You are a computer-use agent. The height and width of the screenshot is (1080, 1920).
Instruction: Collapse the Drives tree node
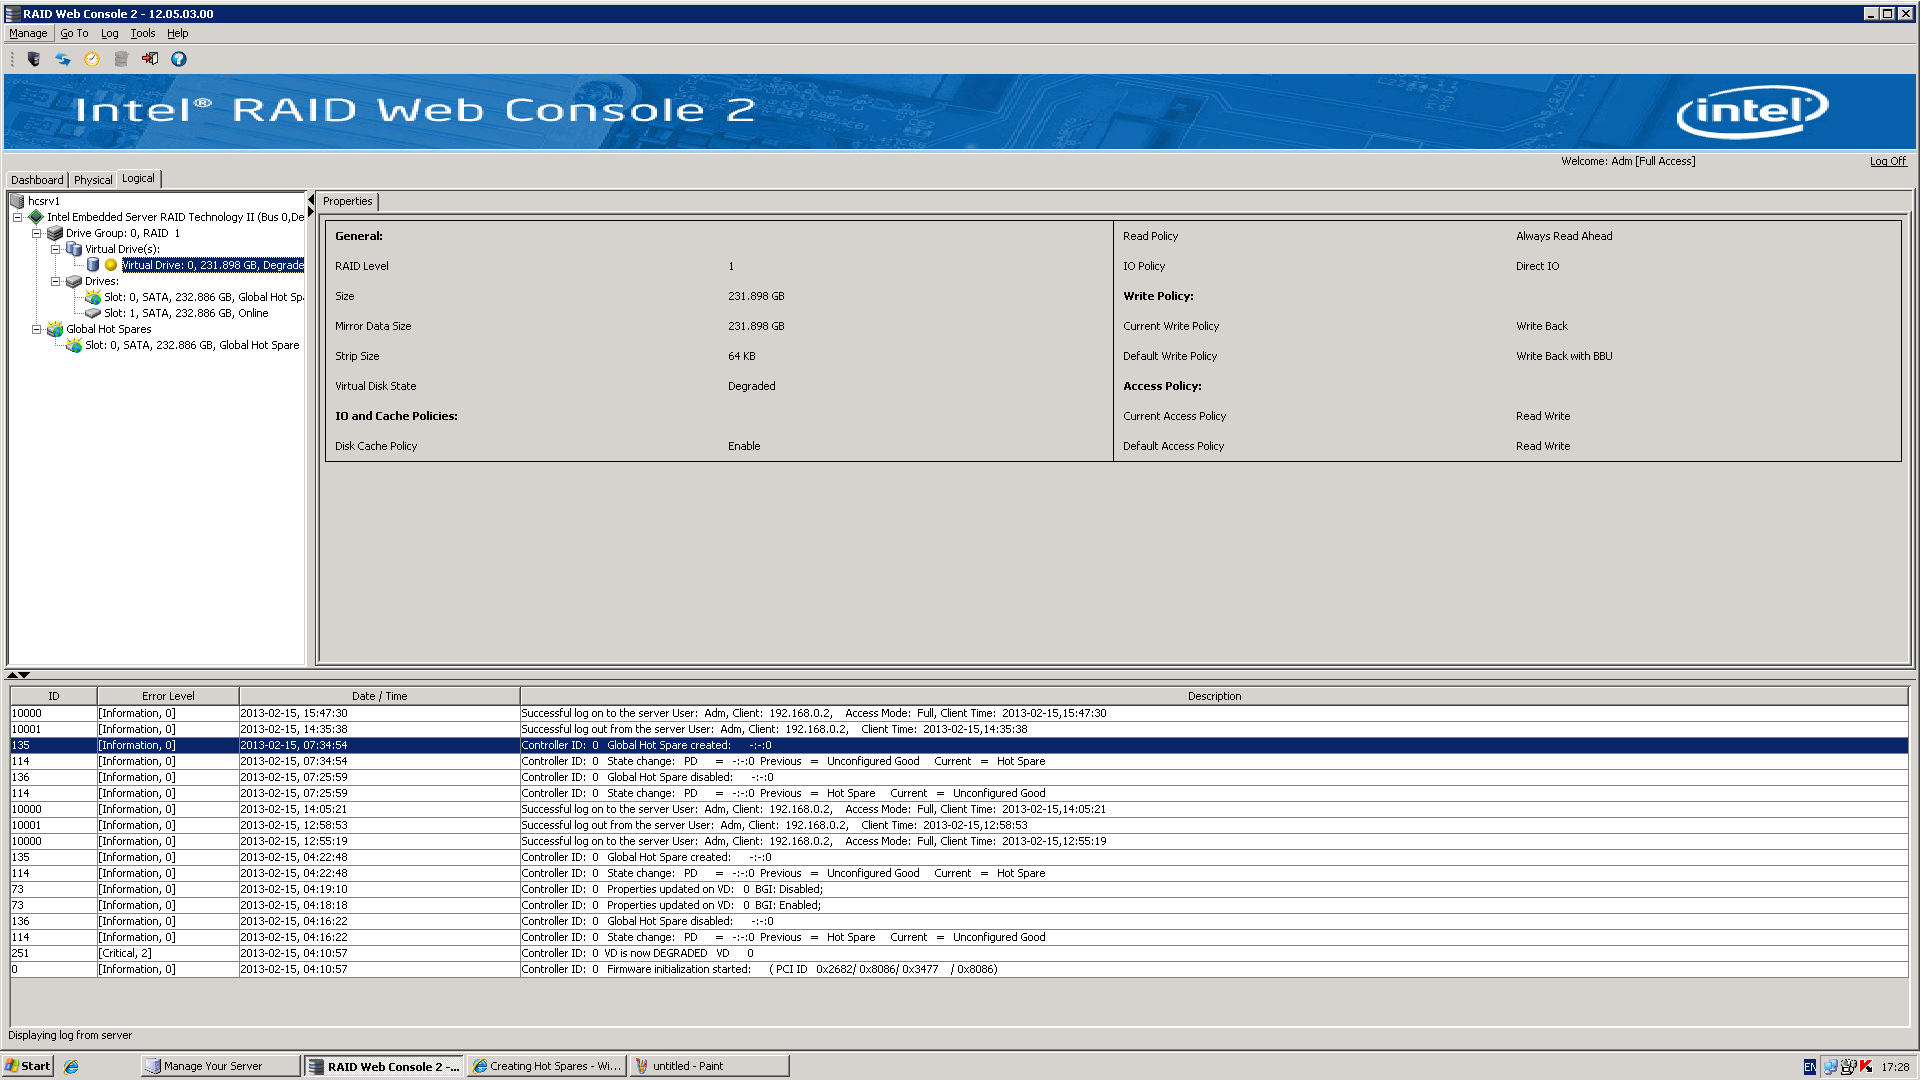pos(56,281)
